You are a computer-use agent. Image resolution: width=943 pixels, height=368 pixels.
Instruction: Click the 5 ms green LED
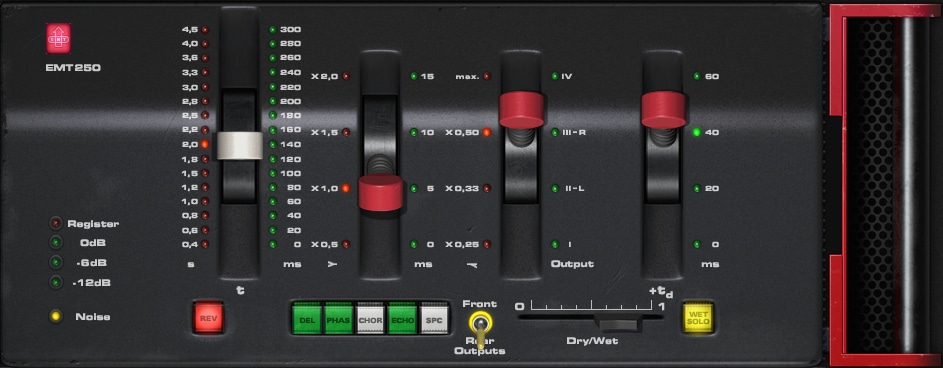(x=414, y=188)
